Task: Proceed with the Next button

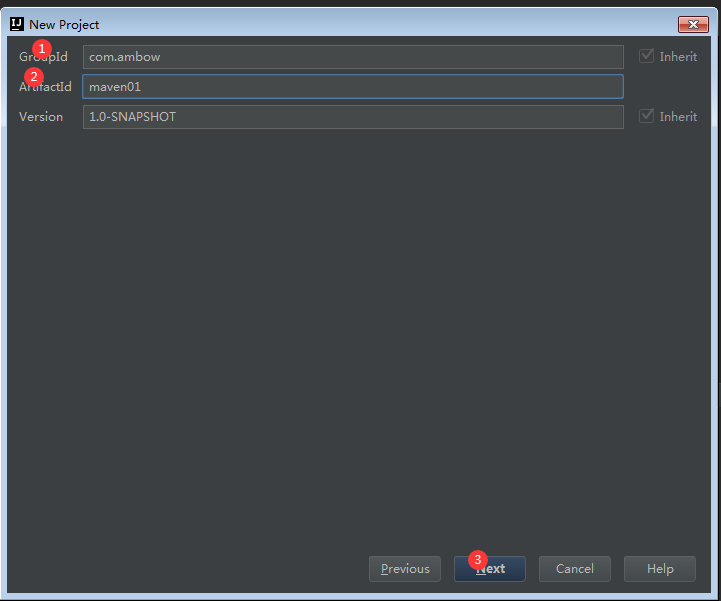Action: click(490, 569)
